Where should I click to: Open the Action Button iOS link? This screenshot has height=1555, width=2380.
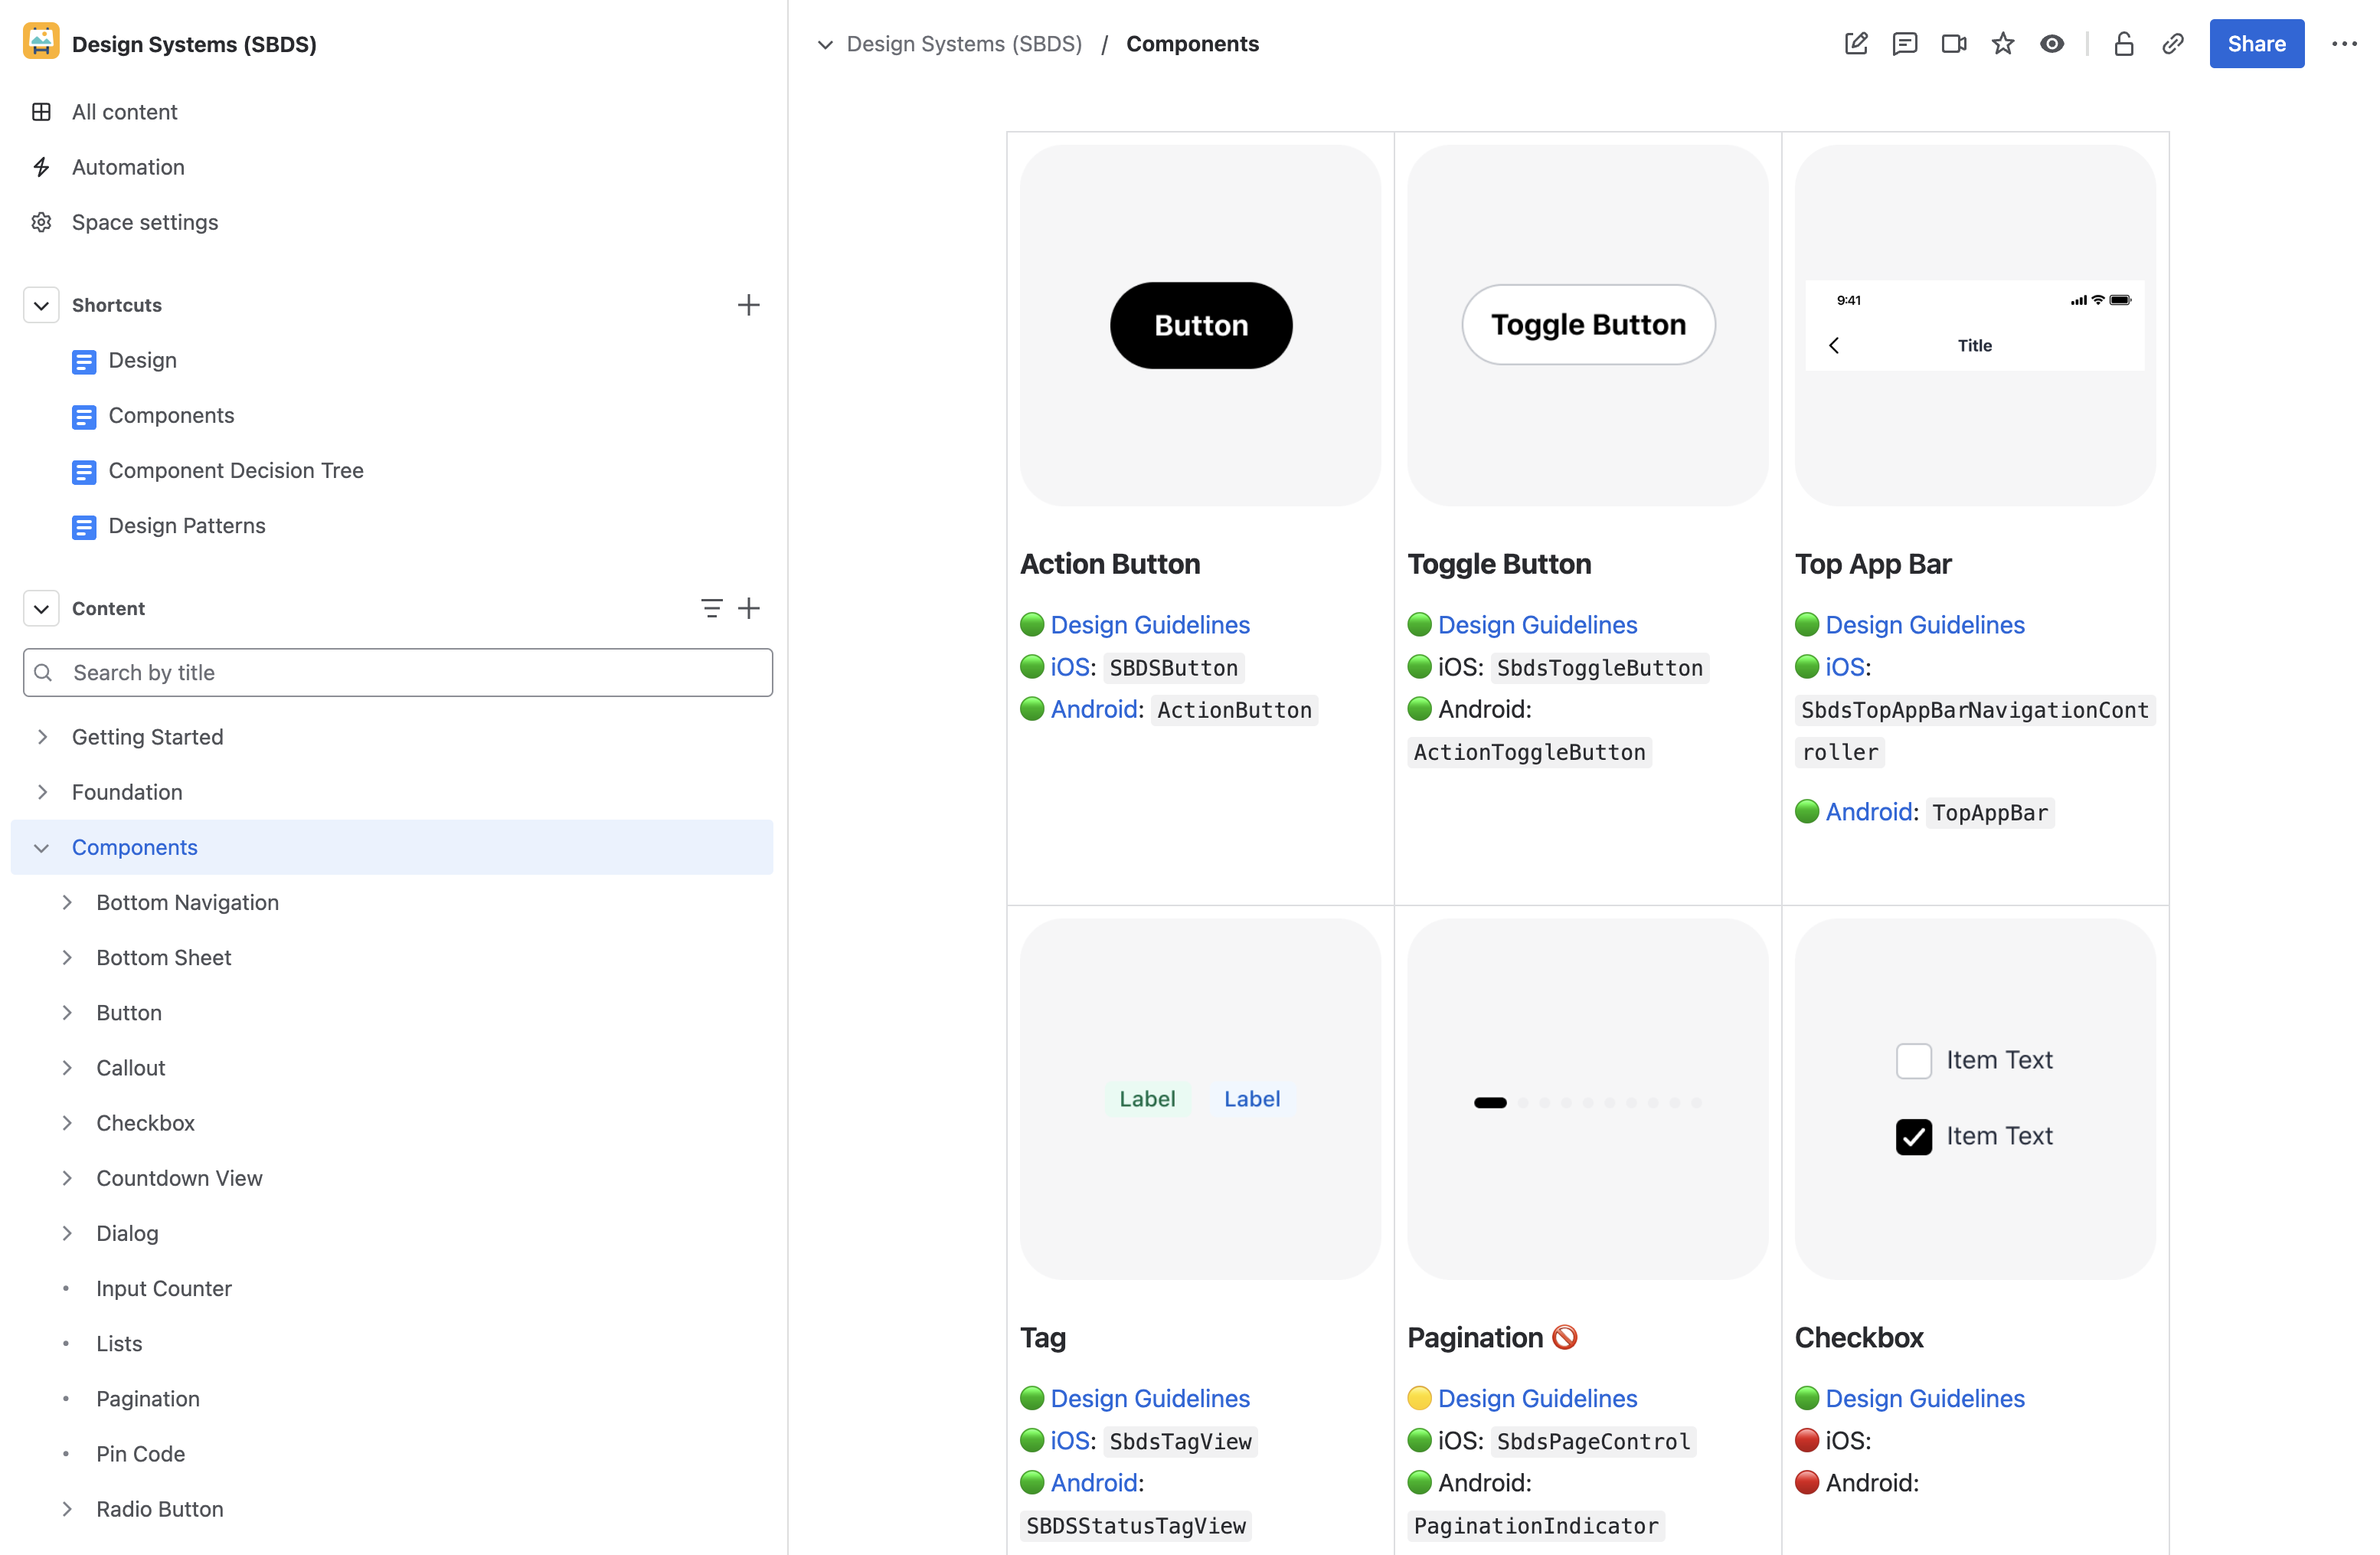tap(1070, 667)
